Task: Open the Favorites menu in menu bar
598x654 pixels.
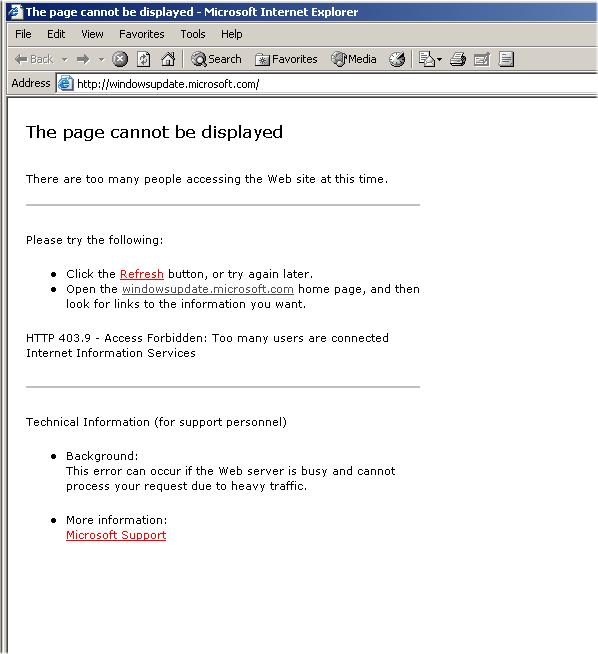Action: 141,34
